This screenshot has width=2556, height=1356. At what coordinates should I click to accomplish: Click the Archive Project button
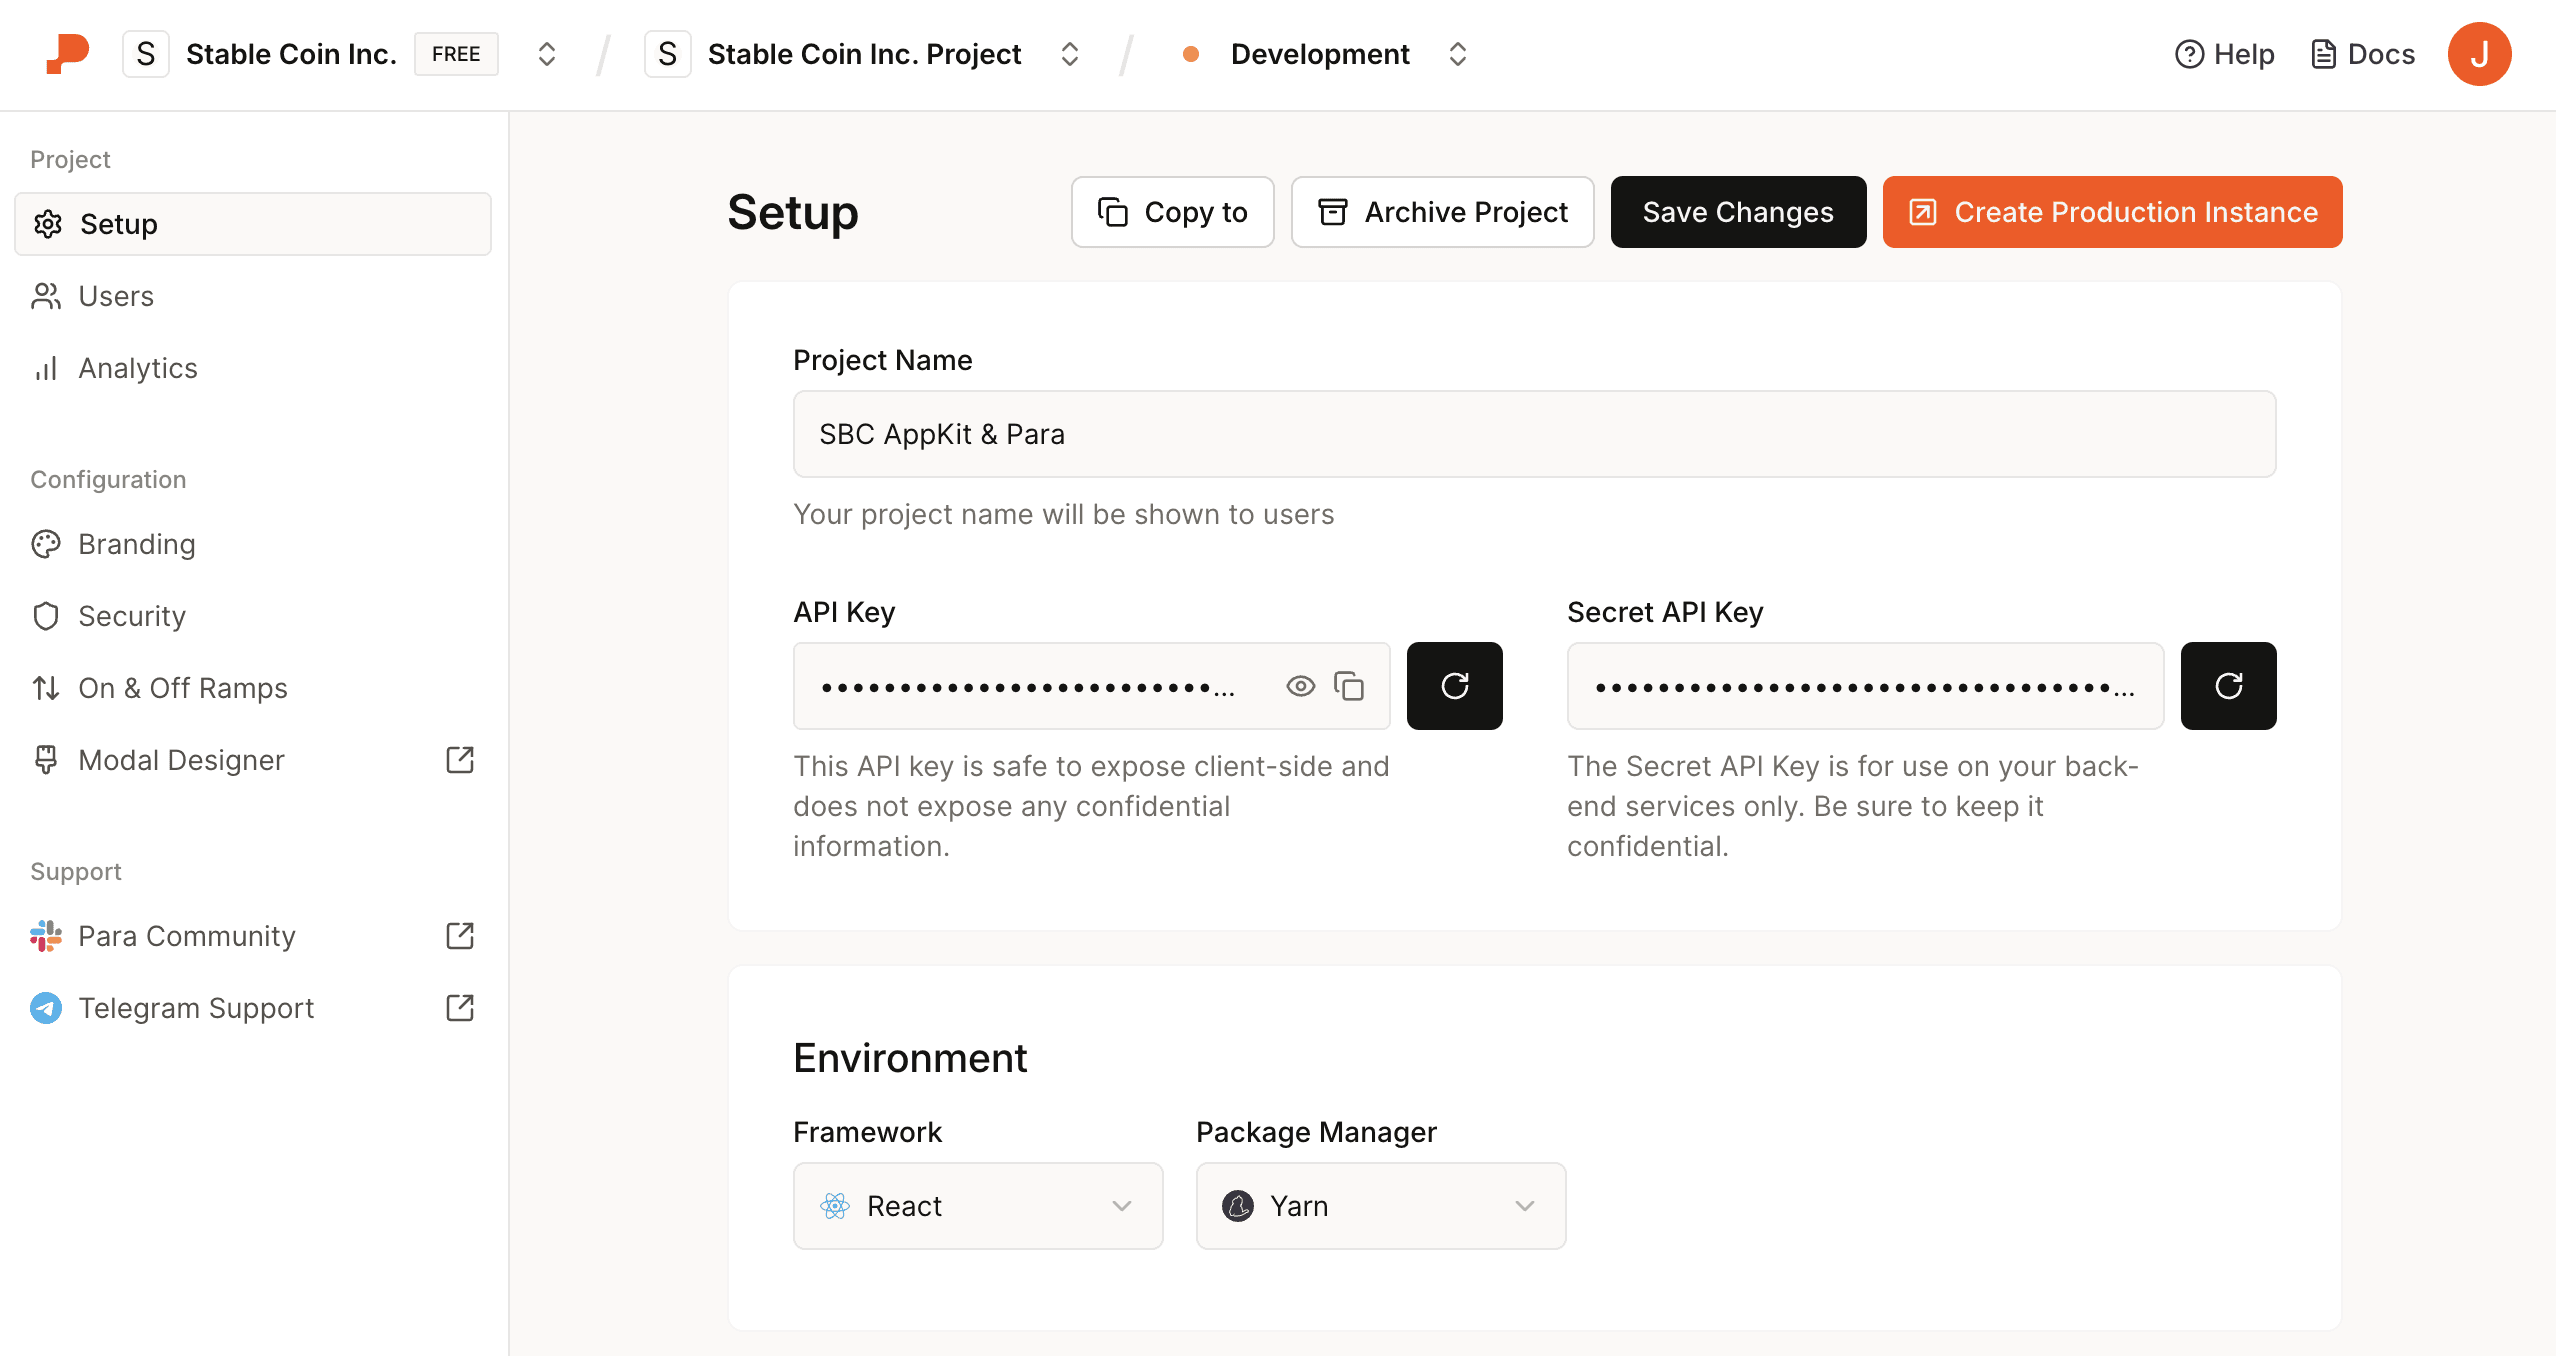(x=1442, y=212)
